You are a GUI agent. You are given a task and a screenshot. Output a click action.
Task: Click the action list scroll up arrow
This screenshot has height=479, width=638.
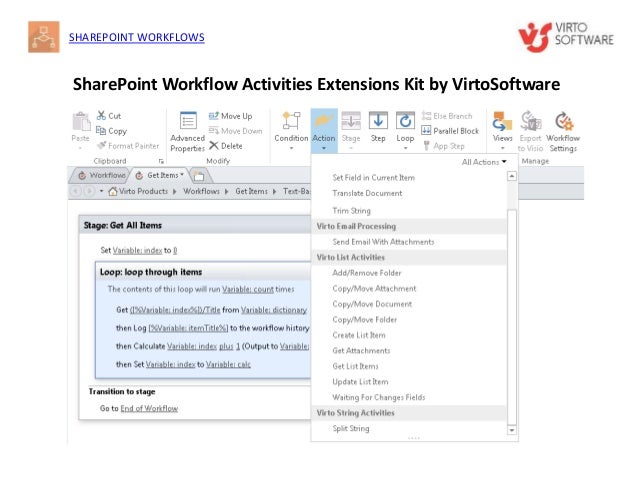pos(512,176)
